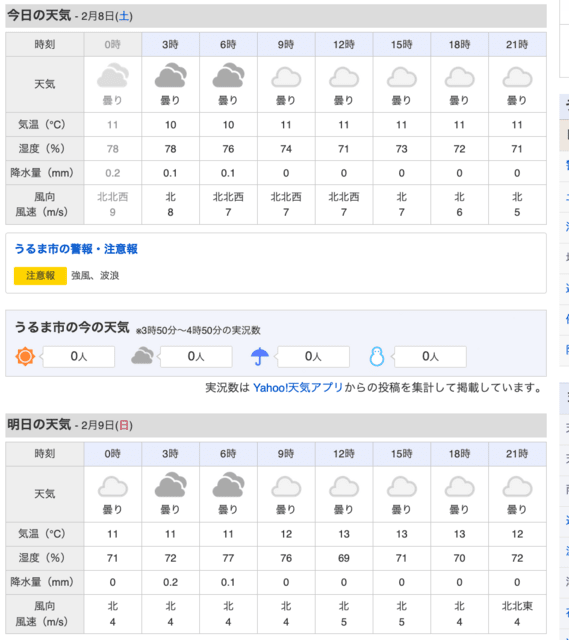Open the Yahoo!天気アプリ link

click(298, 387)
